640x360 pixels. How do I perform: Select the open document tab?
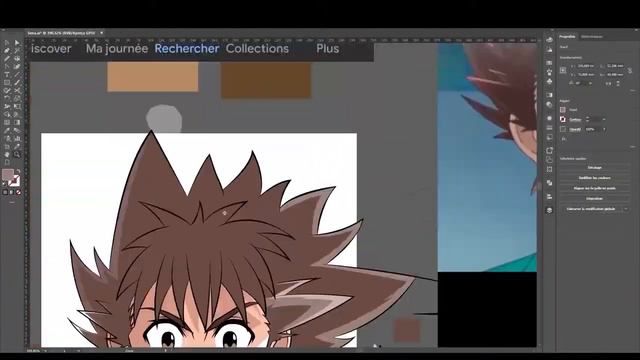[x=61, y=33]
